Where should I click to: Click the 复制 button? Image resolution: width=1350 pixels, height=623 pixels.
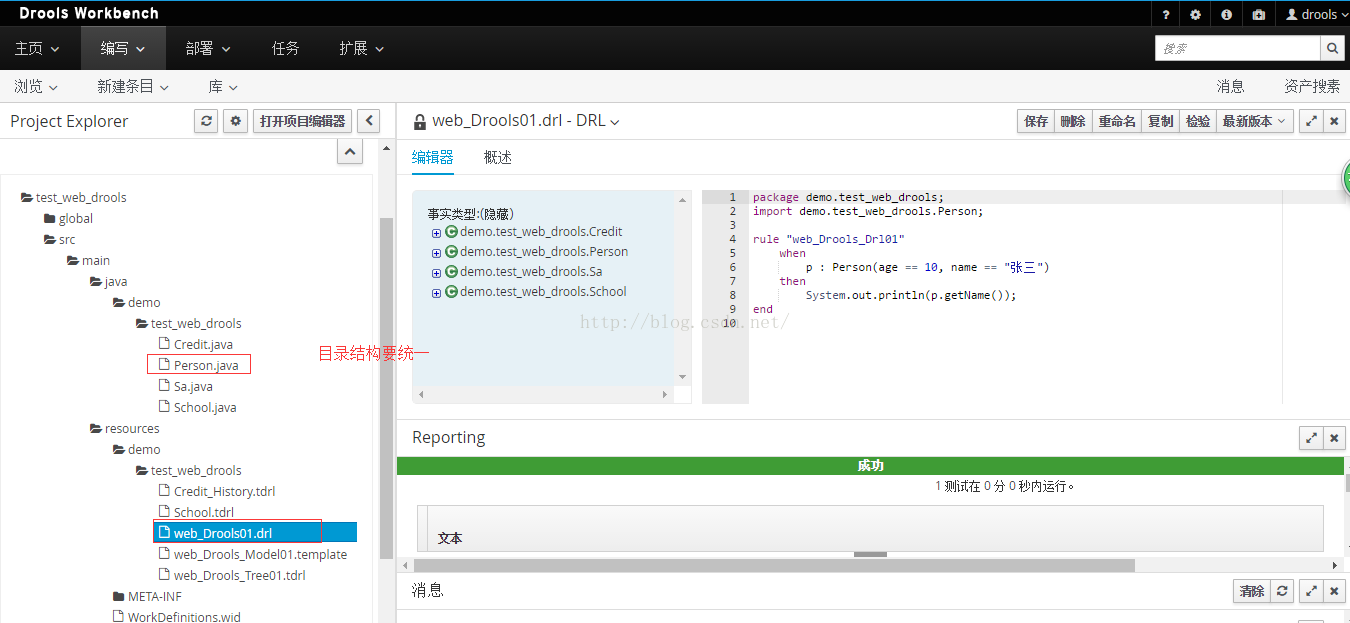click(1161, 121)
